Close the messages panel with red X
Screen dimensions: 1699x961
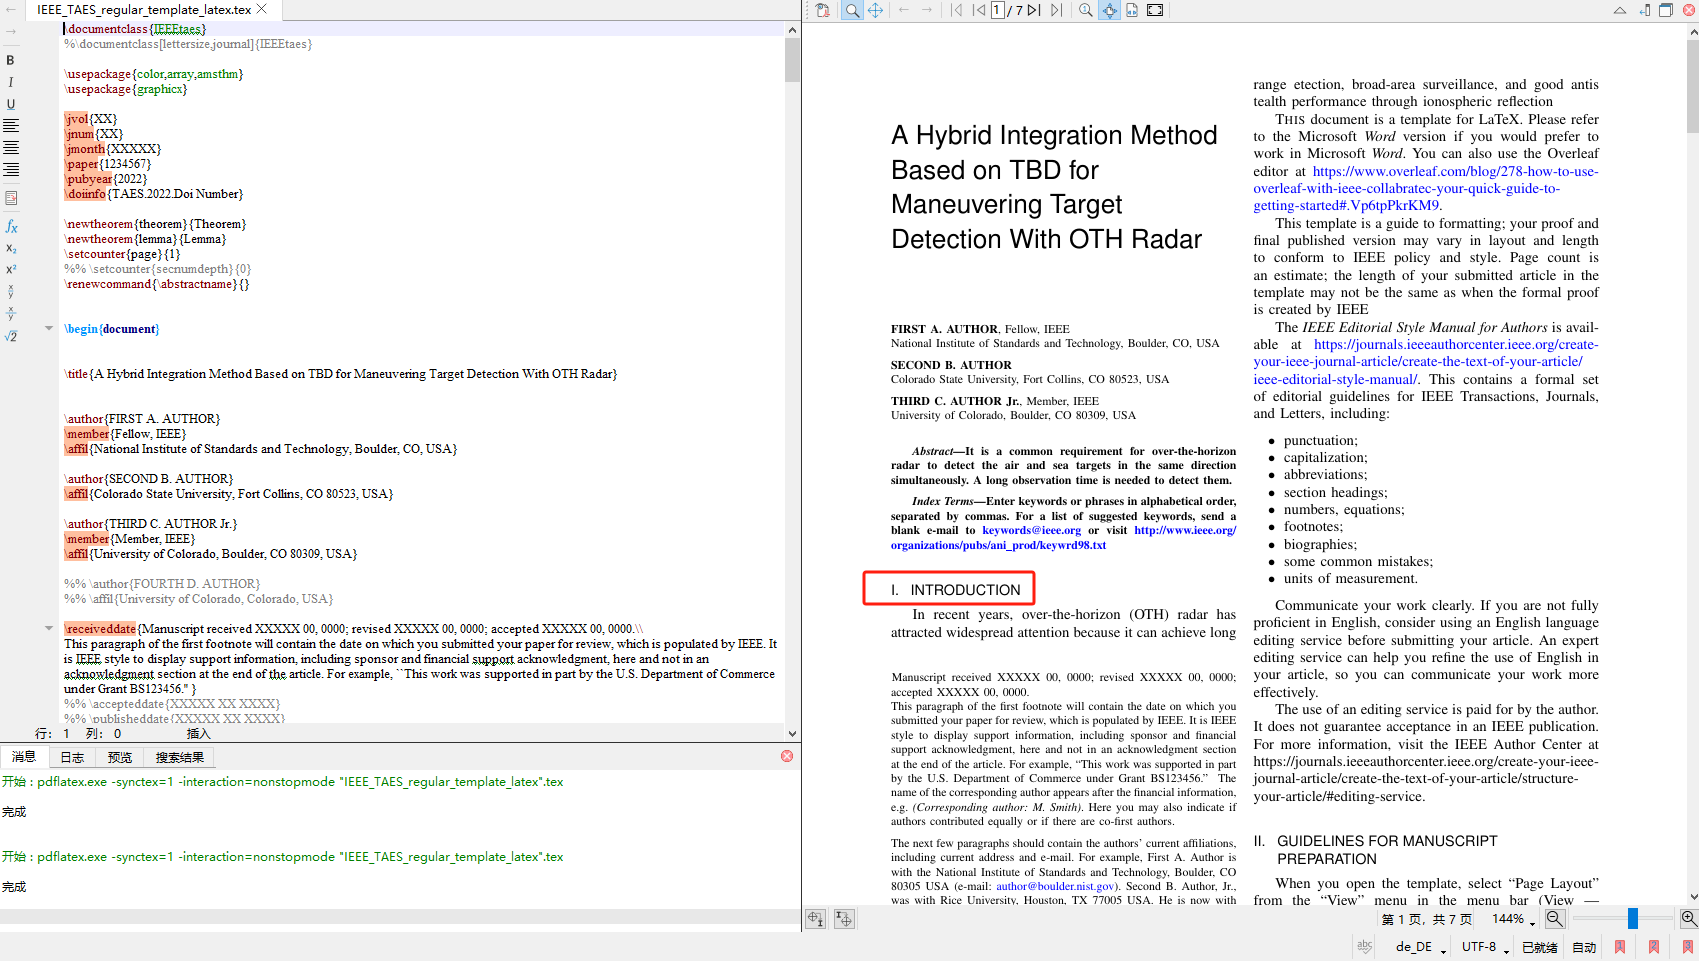pos(787,756)
